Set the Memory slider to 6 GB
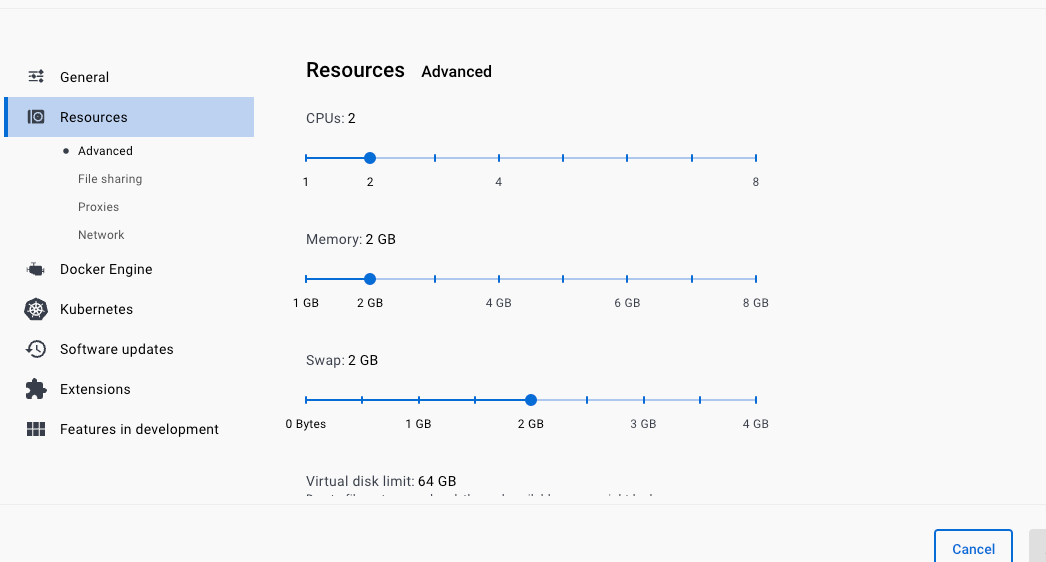The width and height of the screenshot is (1046, 562). pos(627,279)
